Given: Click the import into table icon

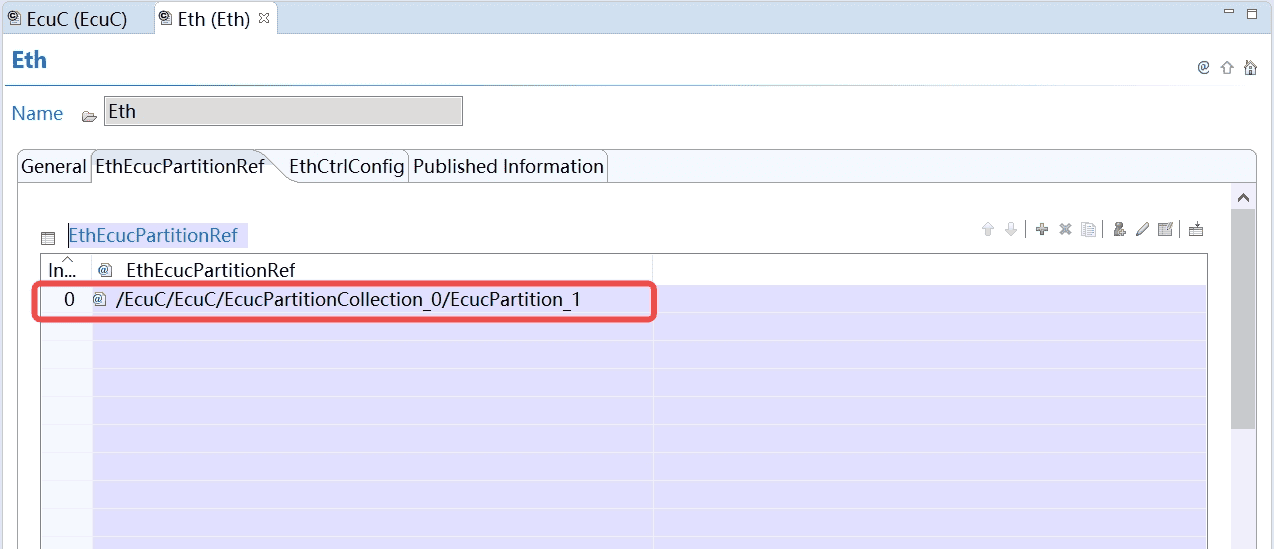Looking at the screenshot, I should pos(1196,229).
